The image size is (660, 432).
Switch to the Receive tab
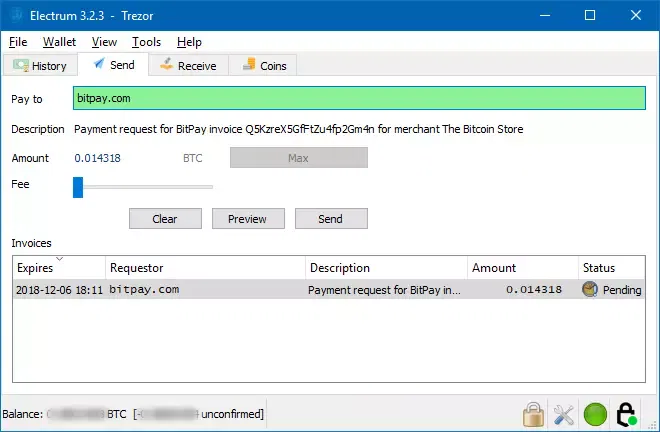(x=189, y=66)
